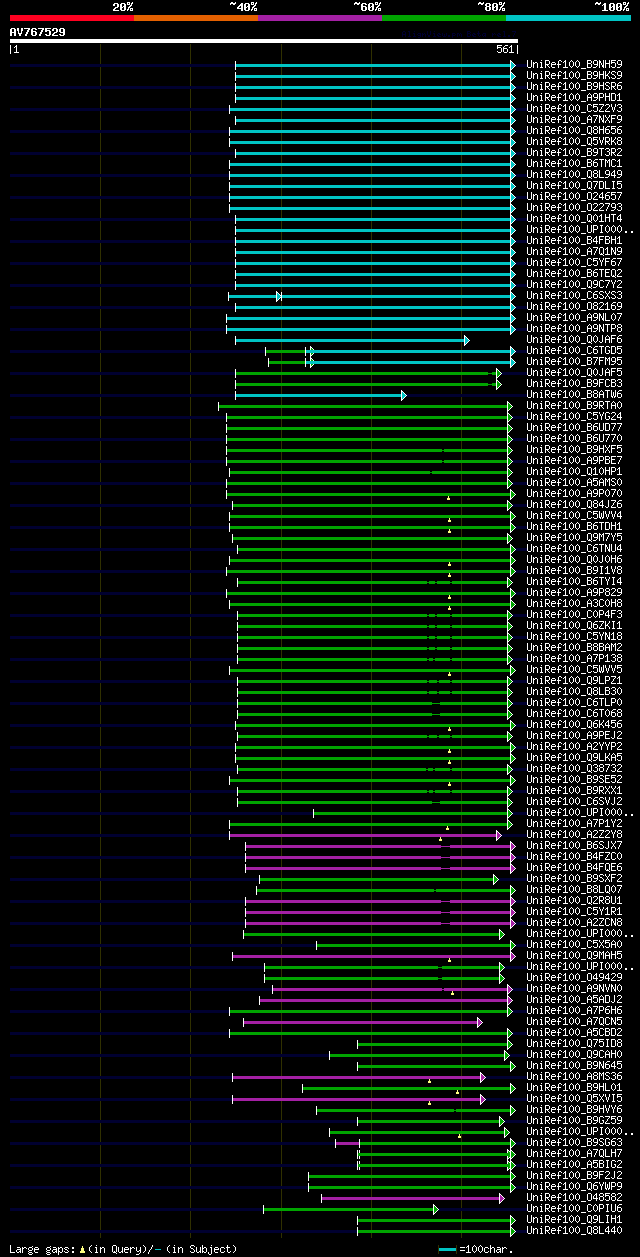This screenshot has width=640, height=1257.
Task: Open hit UniRef100_B9HSR6
Action: [574, 86]
